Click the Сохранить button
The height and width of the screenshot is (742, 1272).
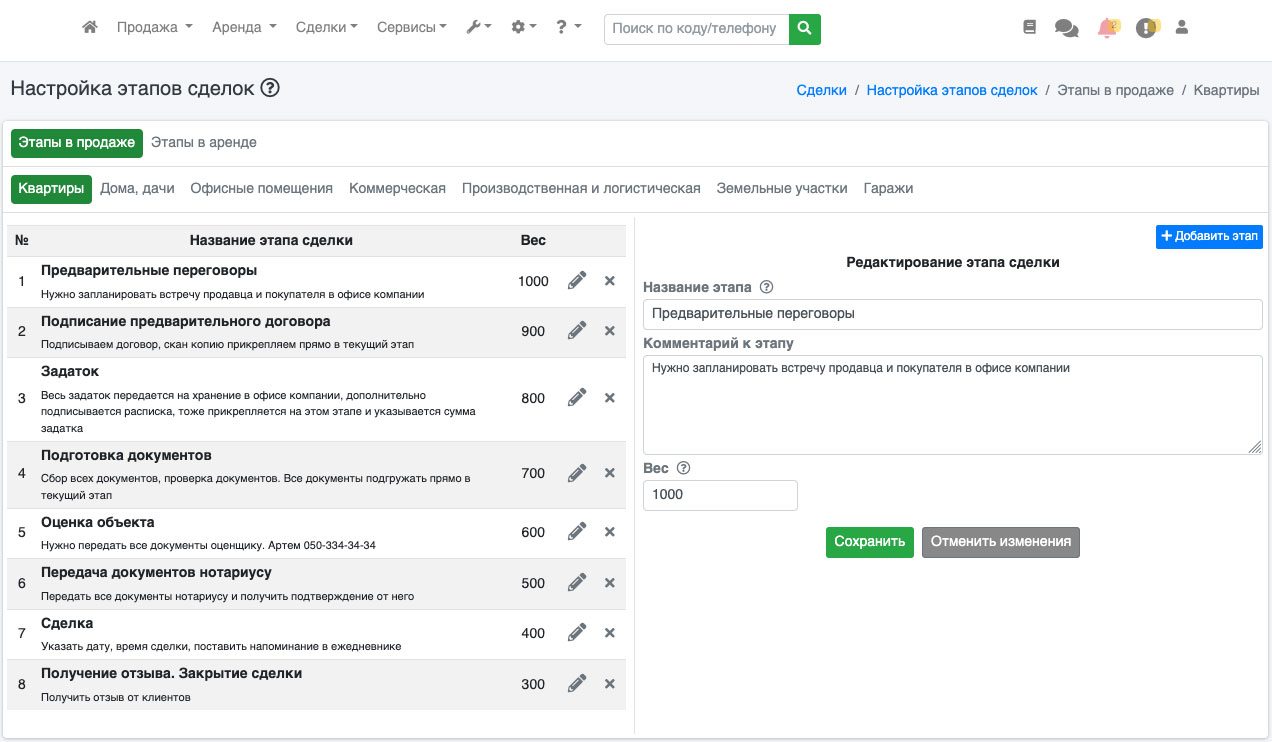[869, 542]
